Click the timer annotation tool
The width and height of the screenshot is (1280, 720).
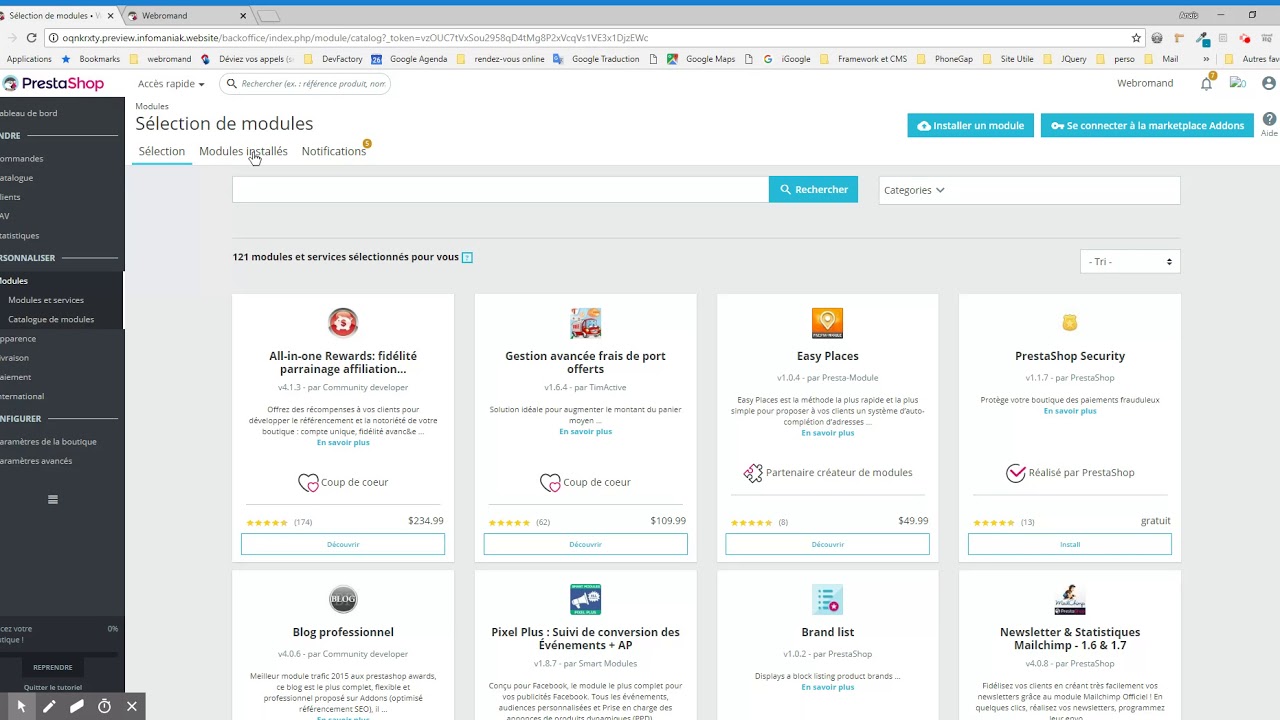(104, 706)
